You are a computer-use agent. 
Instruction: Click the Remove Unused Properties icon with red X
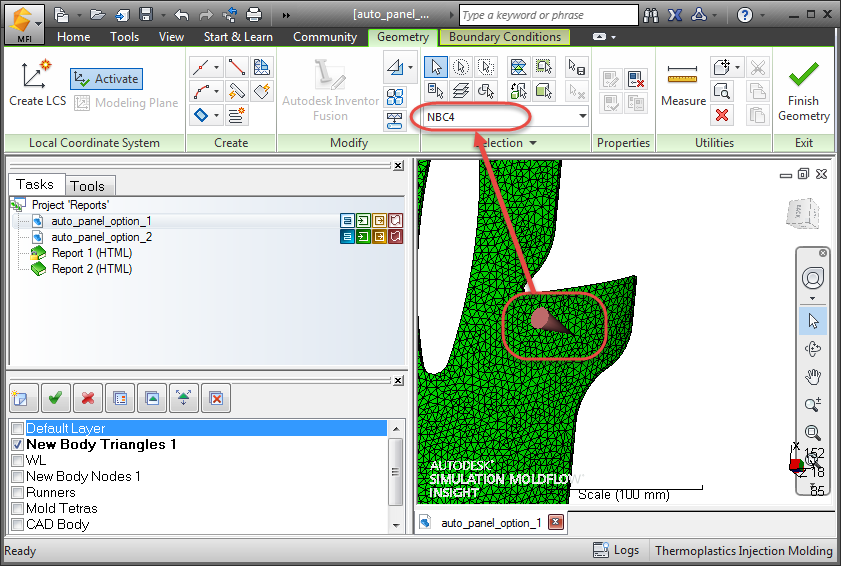(x=636, y=79)
